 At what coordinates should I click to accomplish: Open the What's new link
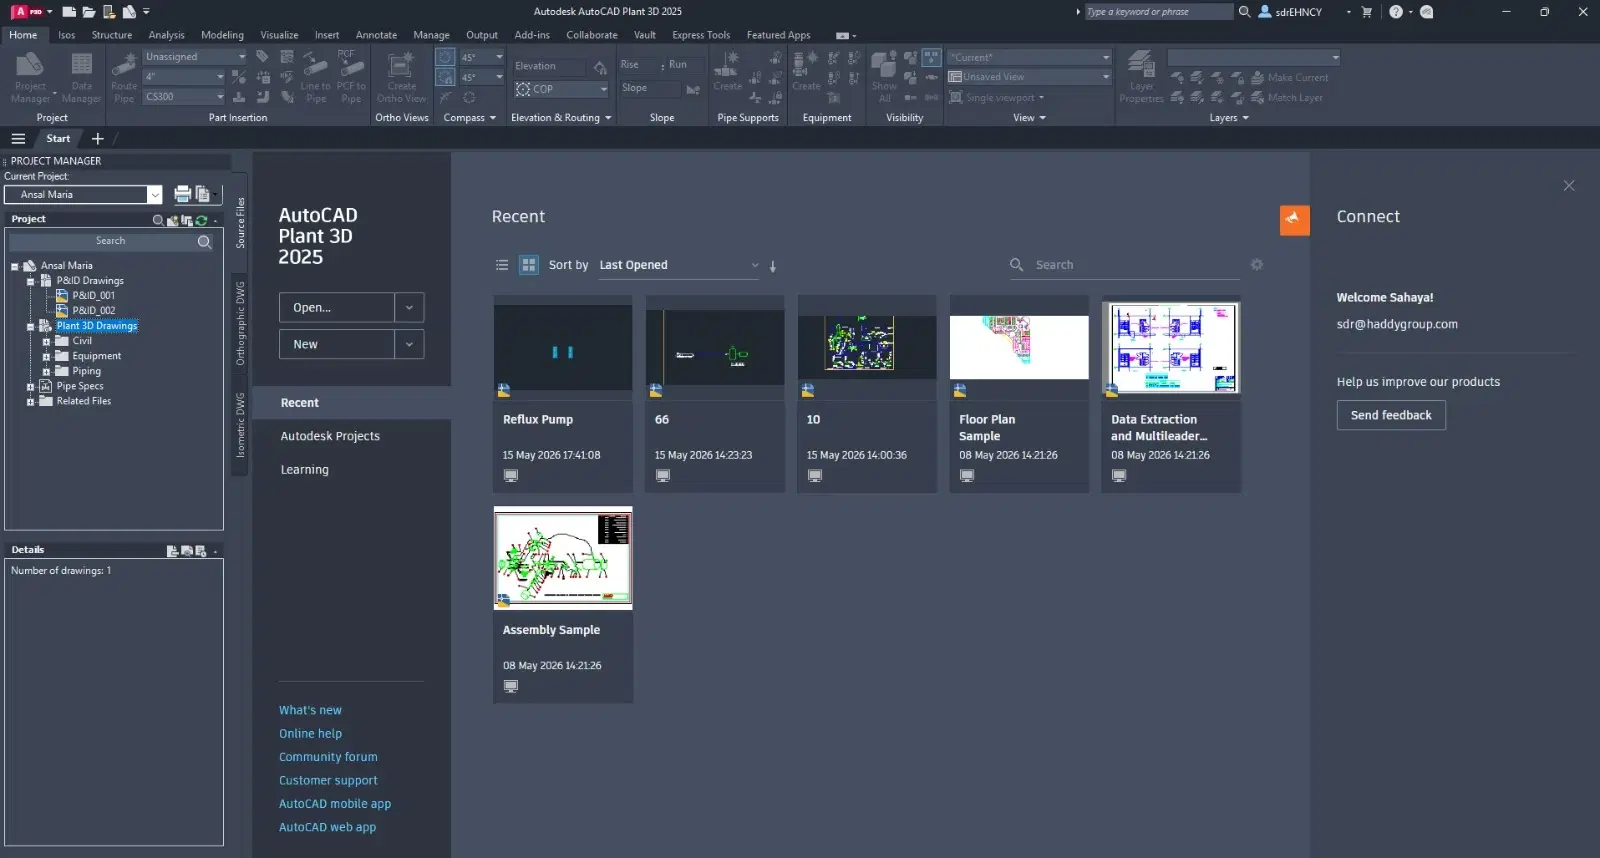coord(310,710)
